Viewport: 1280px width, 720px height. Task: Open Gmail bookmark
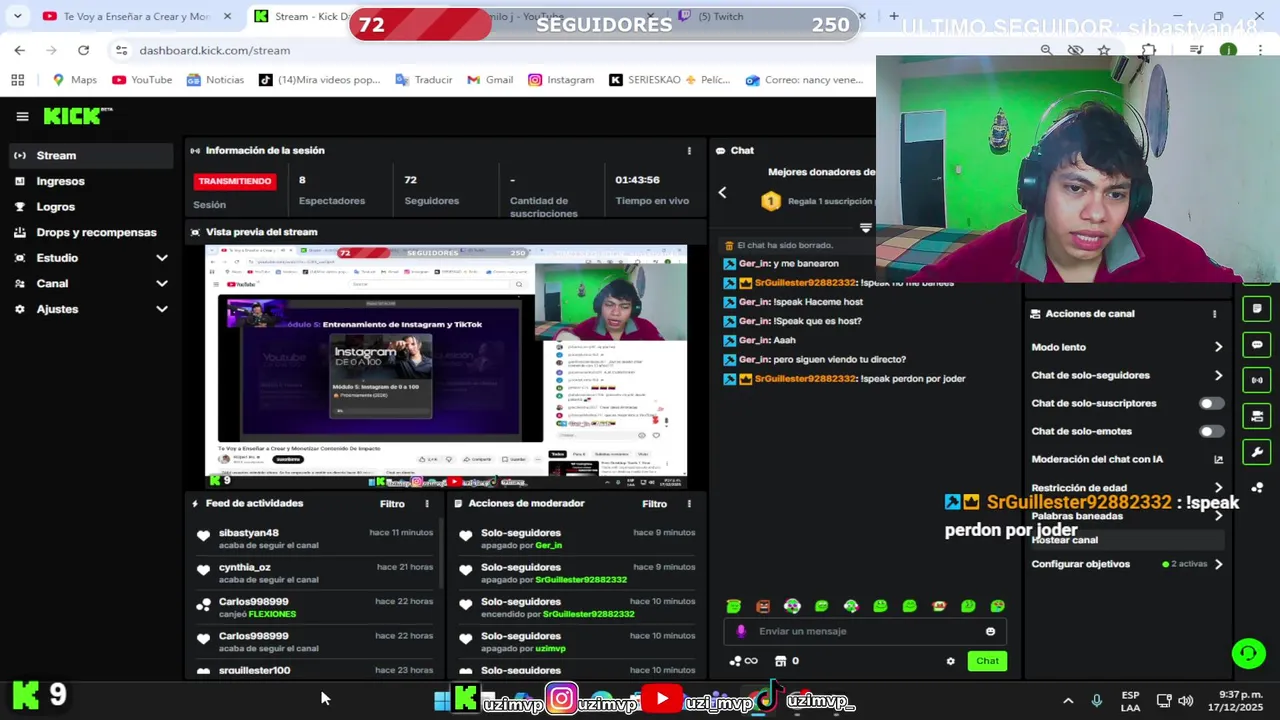coord(490,80)
